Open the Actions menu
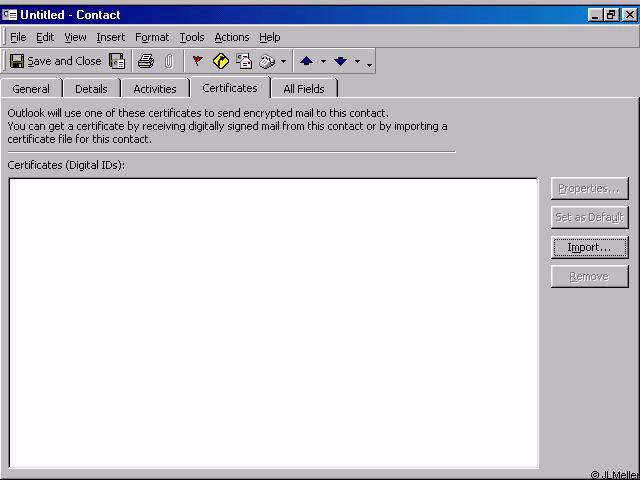 coord(232,37)
